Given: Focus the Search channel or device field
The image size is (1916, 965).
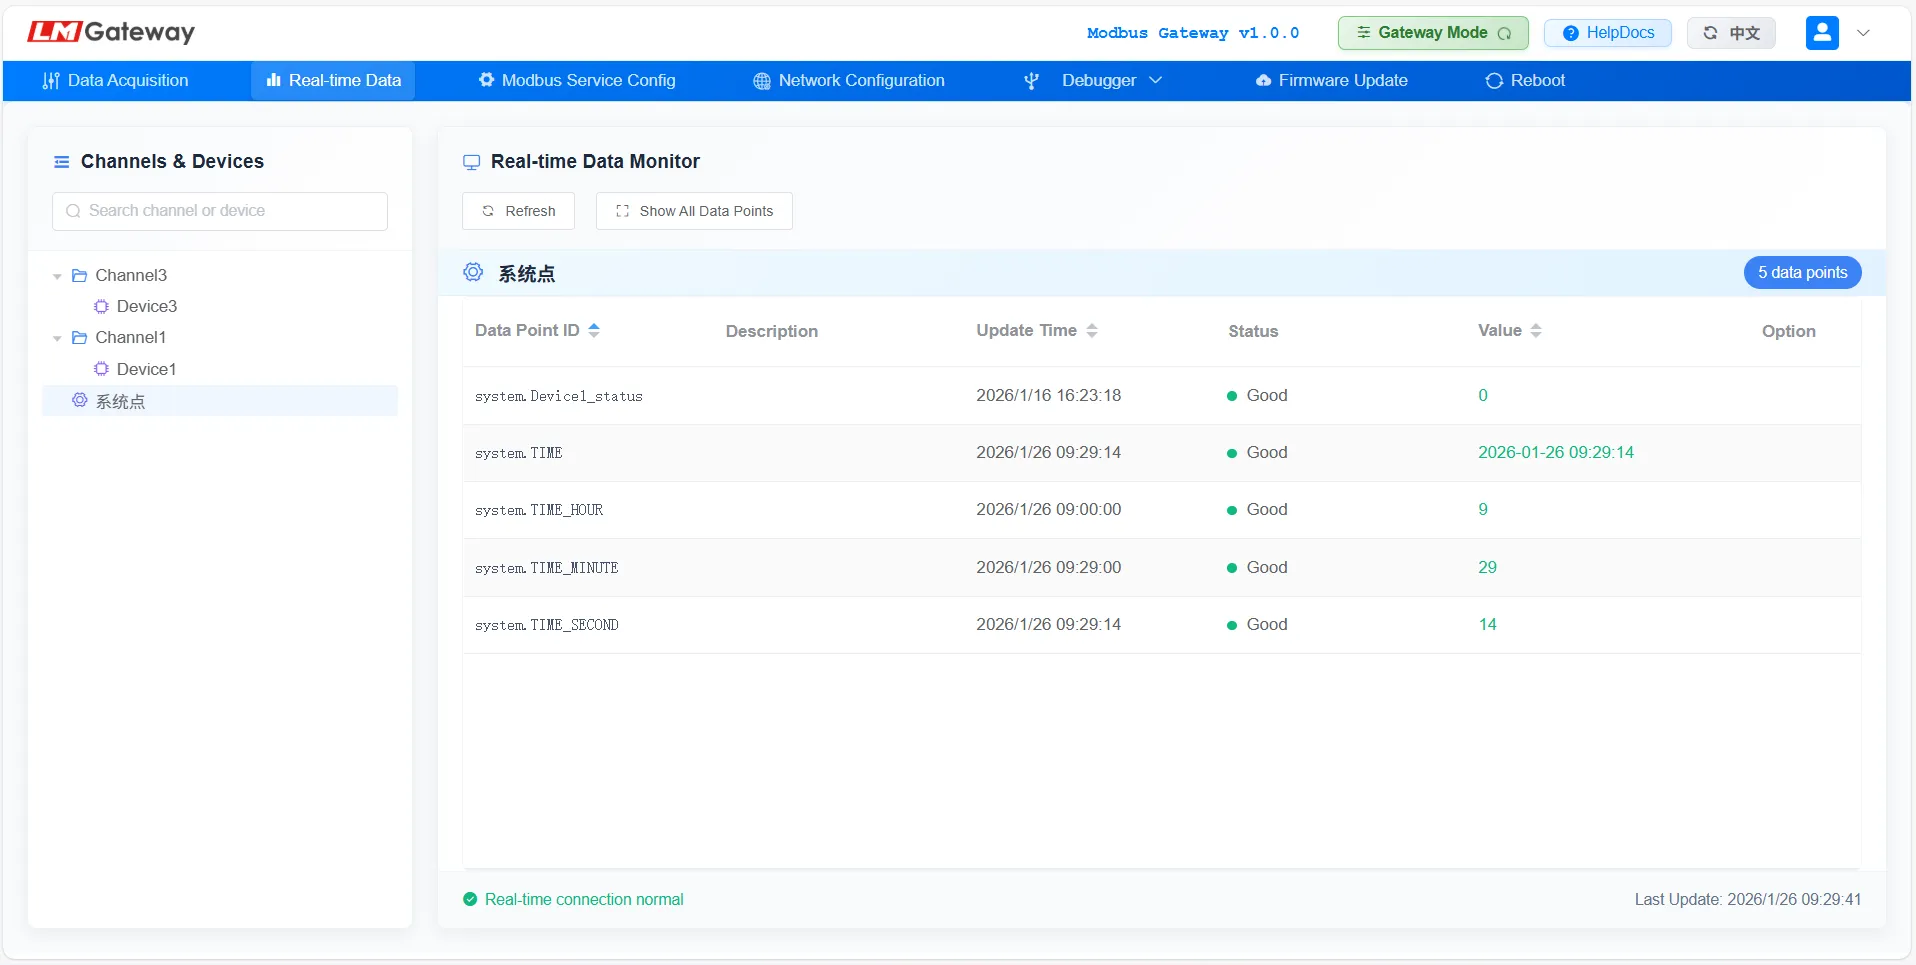Looking at the screenshot, I should 220,211.
